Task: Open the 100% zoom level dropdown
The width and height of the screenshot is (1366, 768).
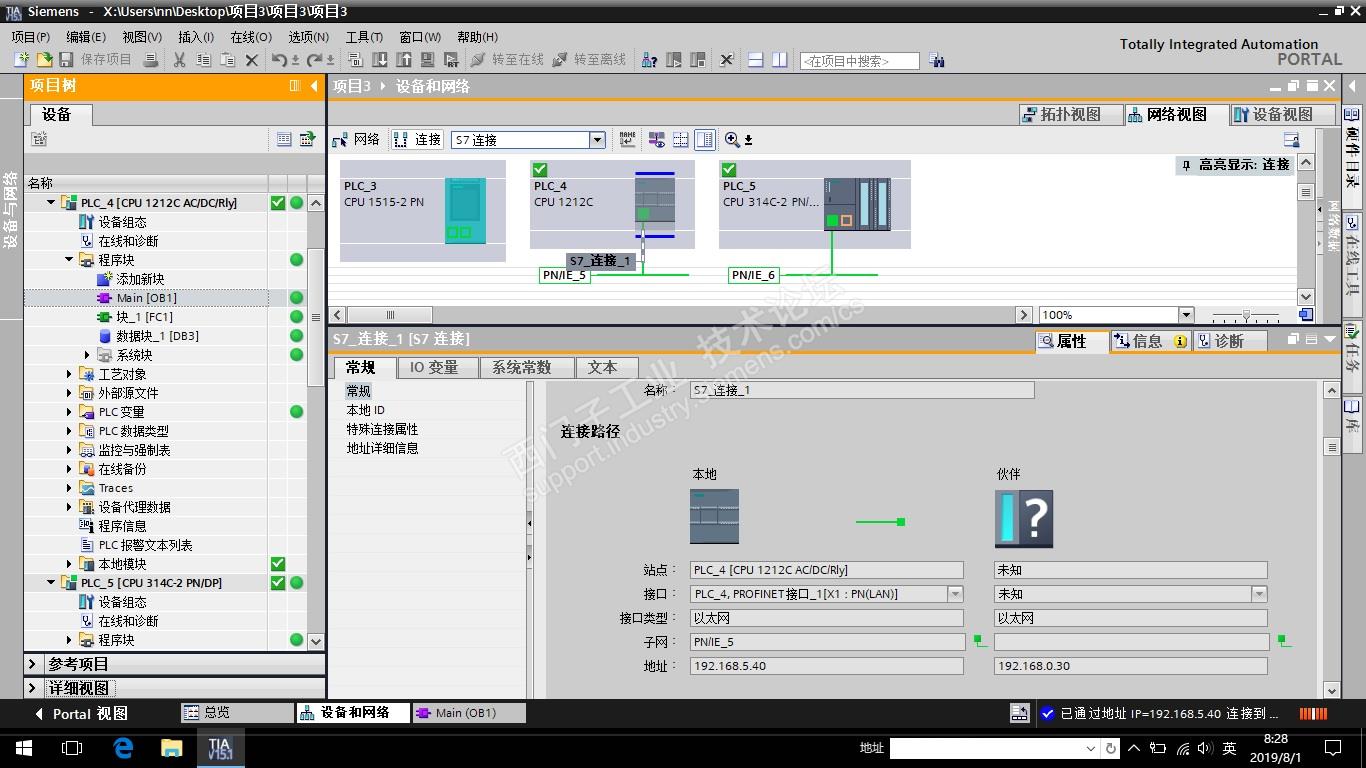Action: pos(1186,315)
